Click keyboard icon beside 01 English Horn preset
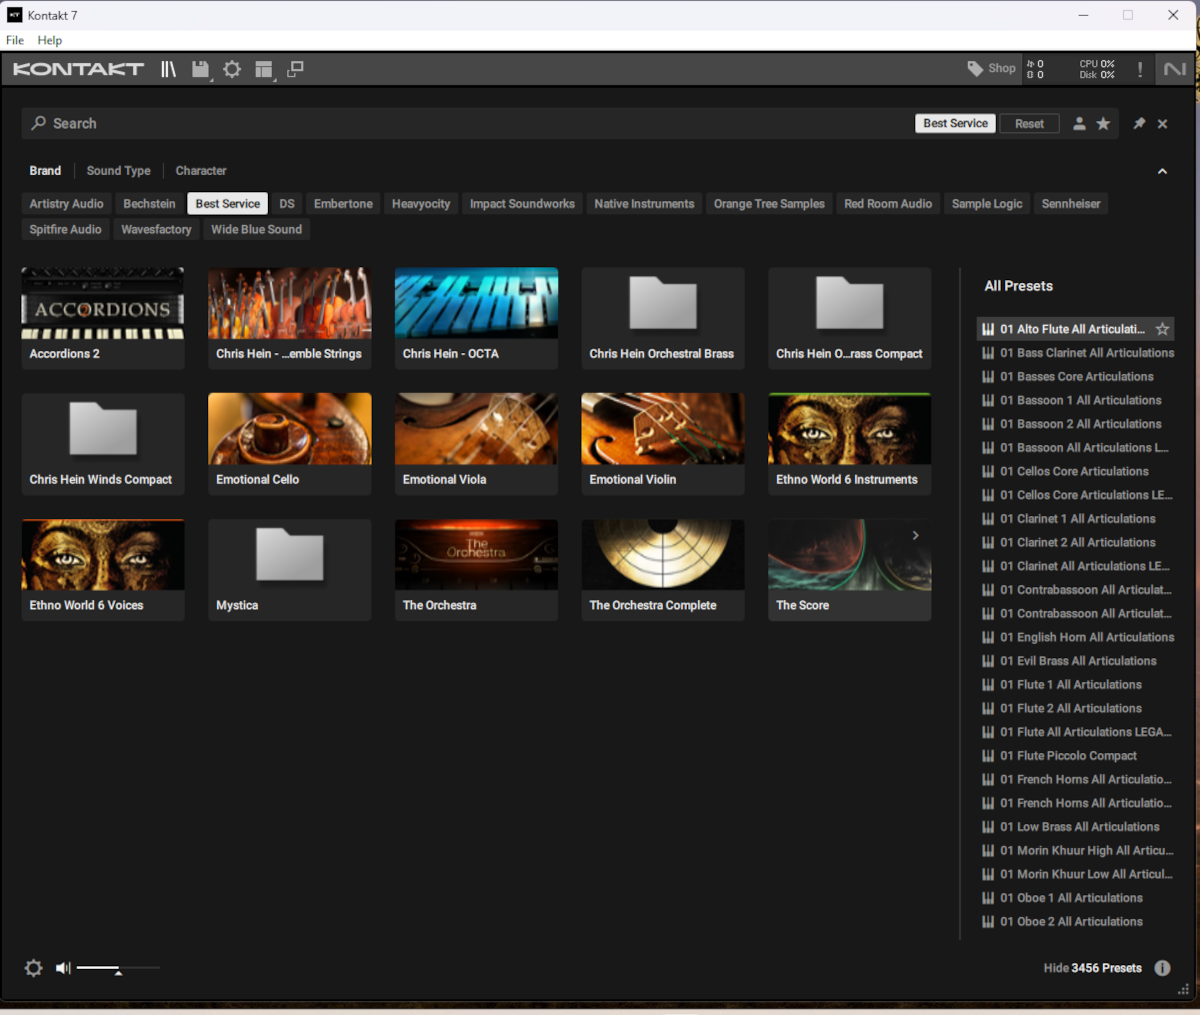The height and width of the screenshot is (1015, 1200). [x=988, y=637]
